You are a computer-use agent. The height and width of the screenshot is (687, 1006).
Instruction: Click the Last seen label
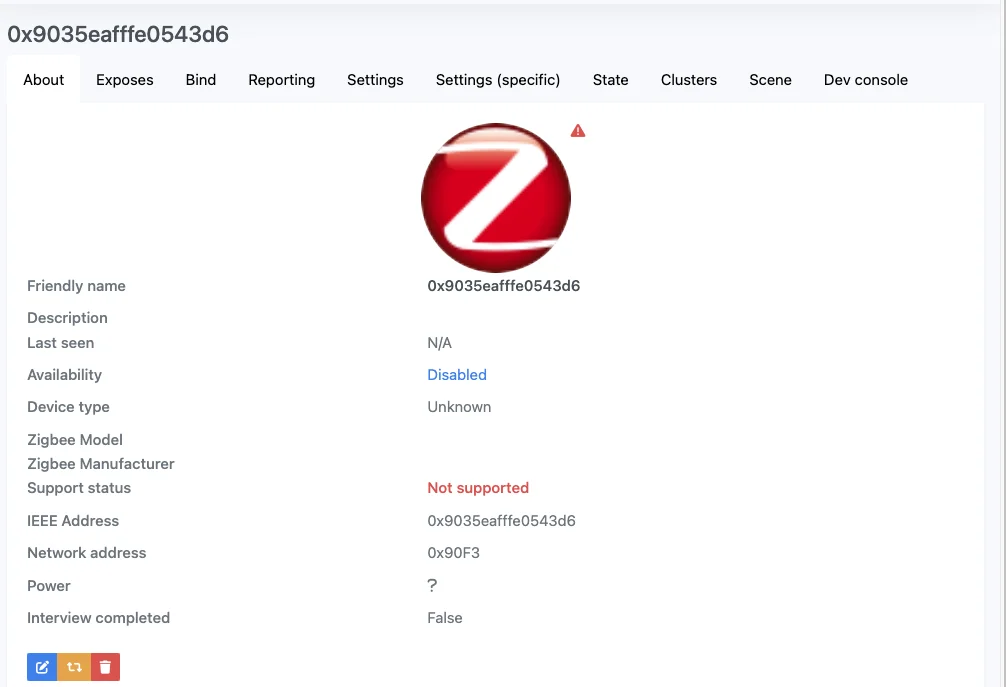click(x=60, y=343)
